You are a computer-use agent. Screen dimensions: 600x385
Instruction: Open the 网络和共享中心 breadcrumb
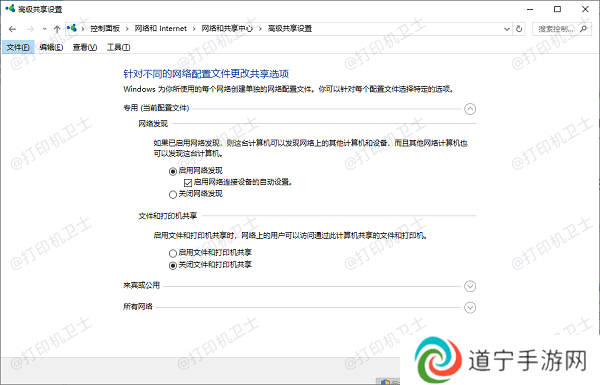click(227, 29)
